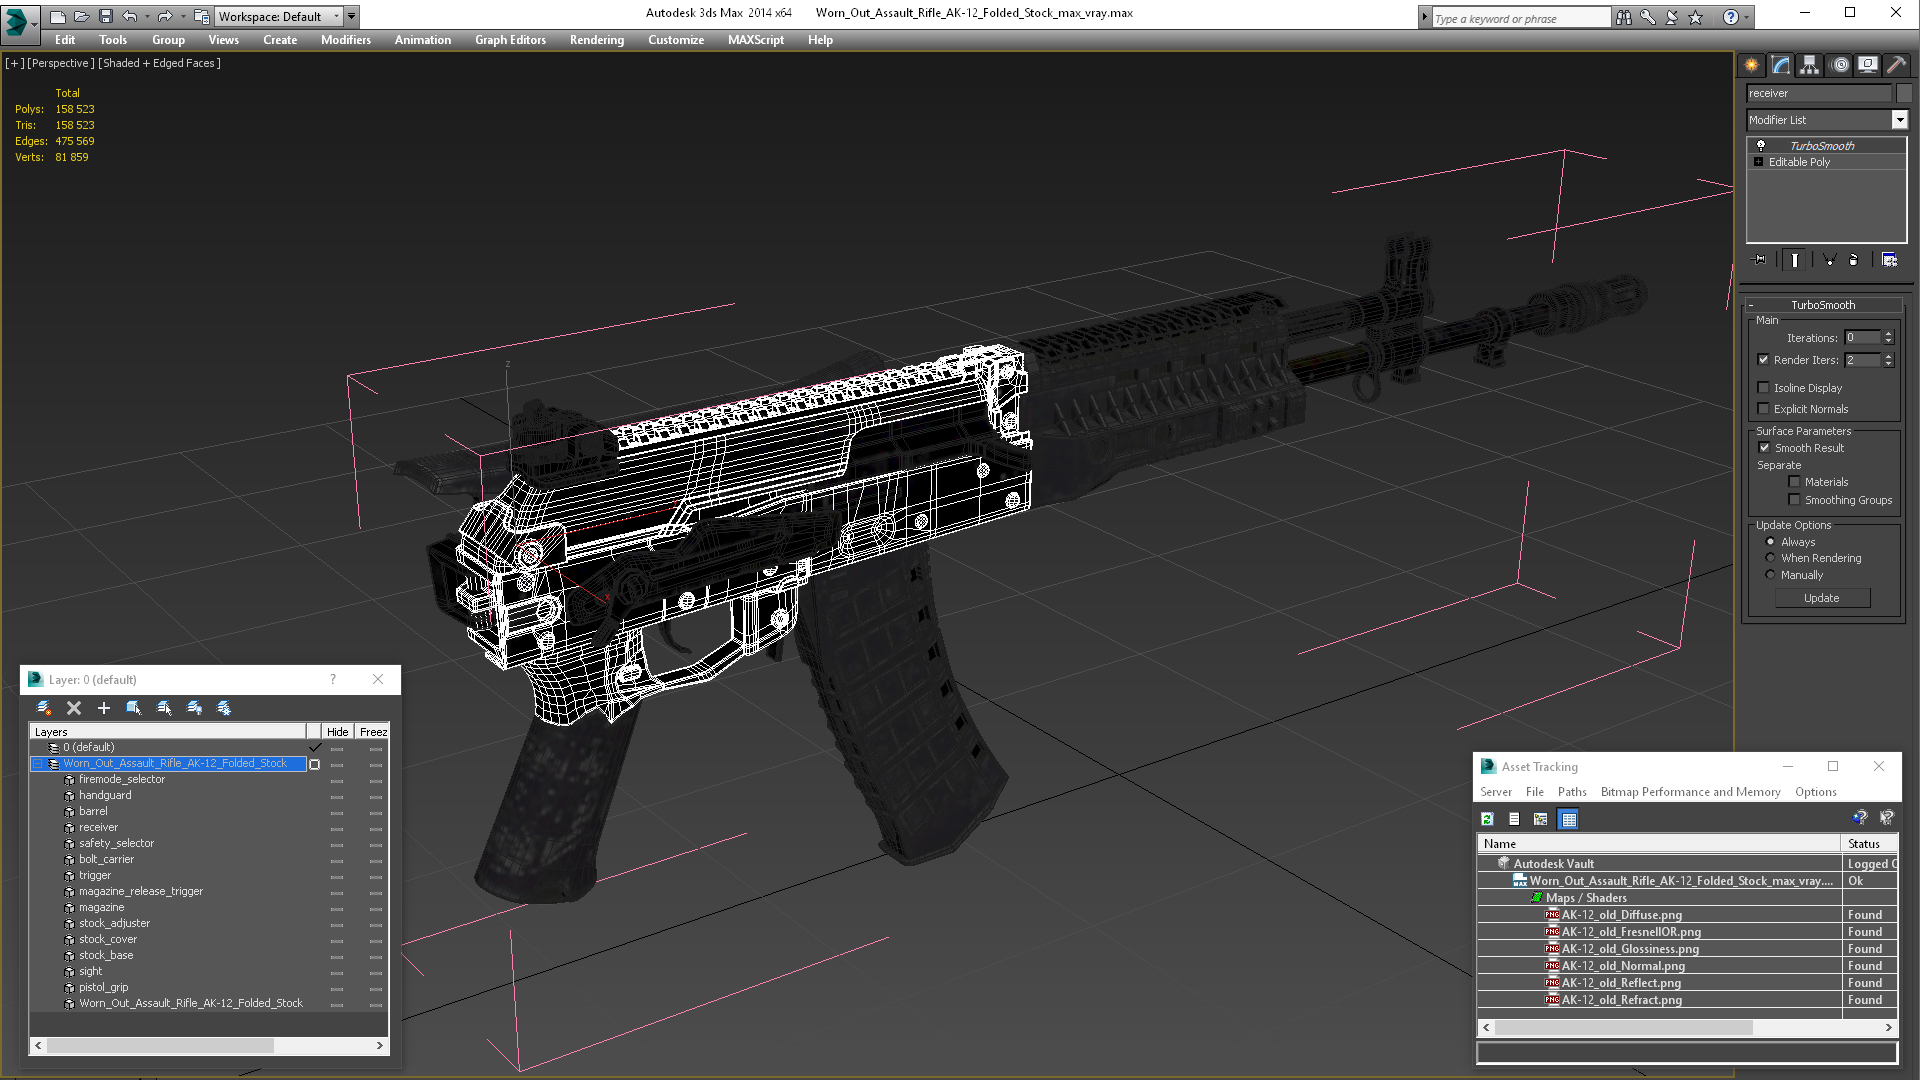Click Hide/Unhide All Layers icon
Screen dimensions: 1920x1080
pos(194,708)
